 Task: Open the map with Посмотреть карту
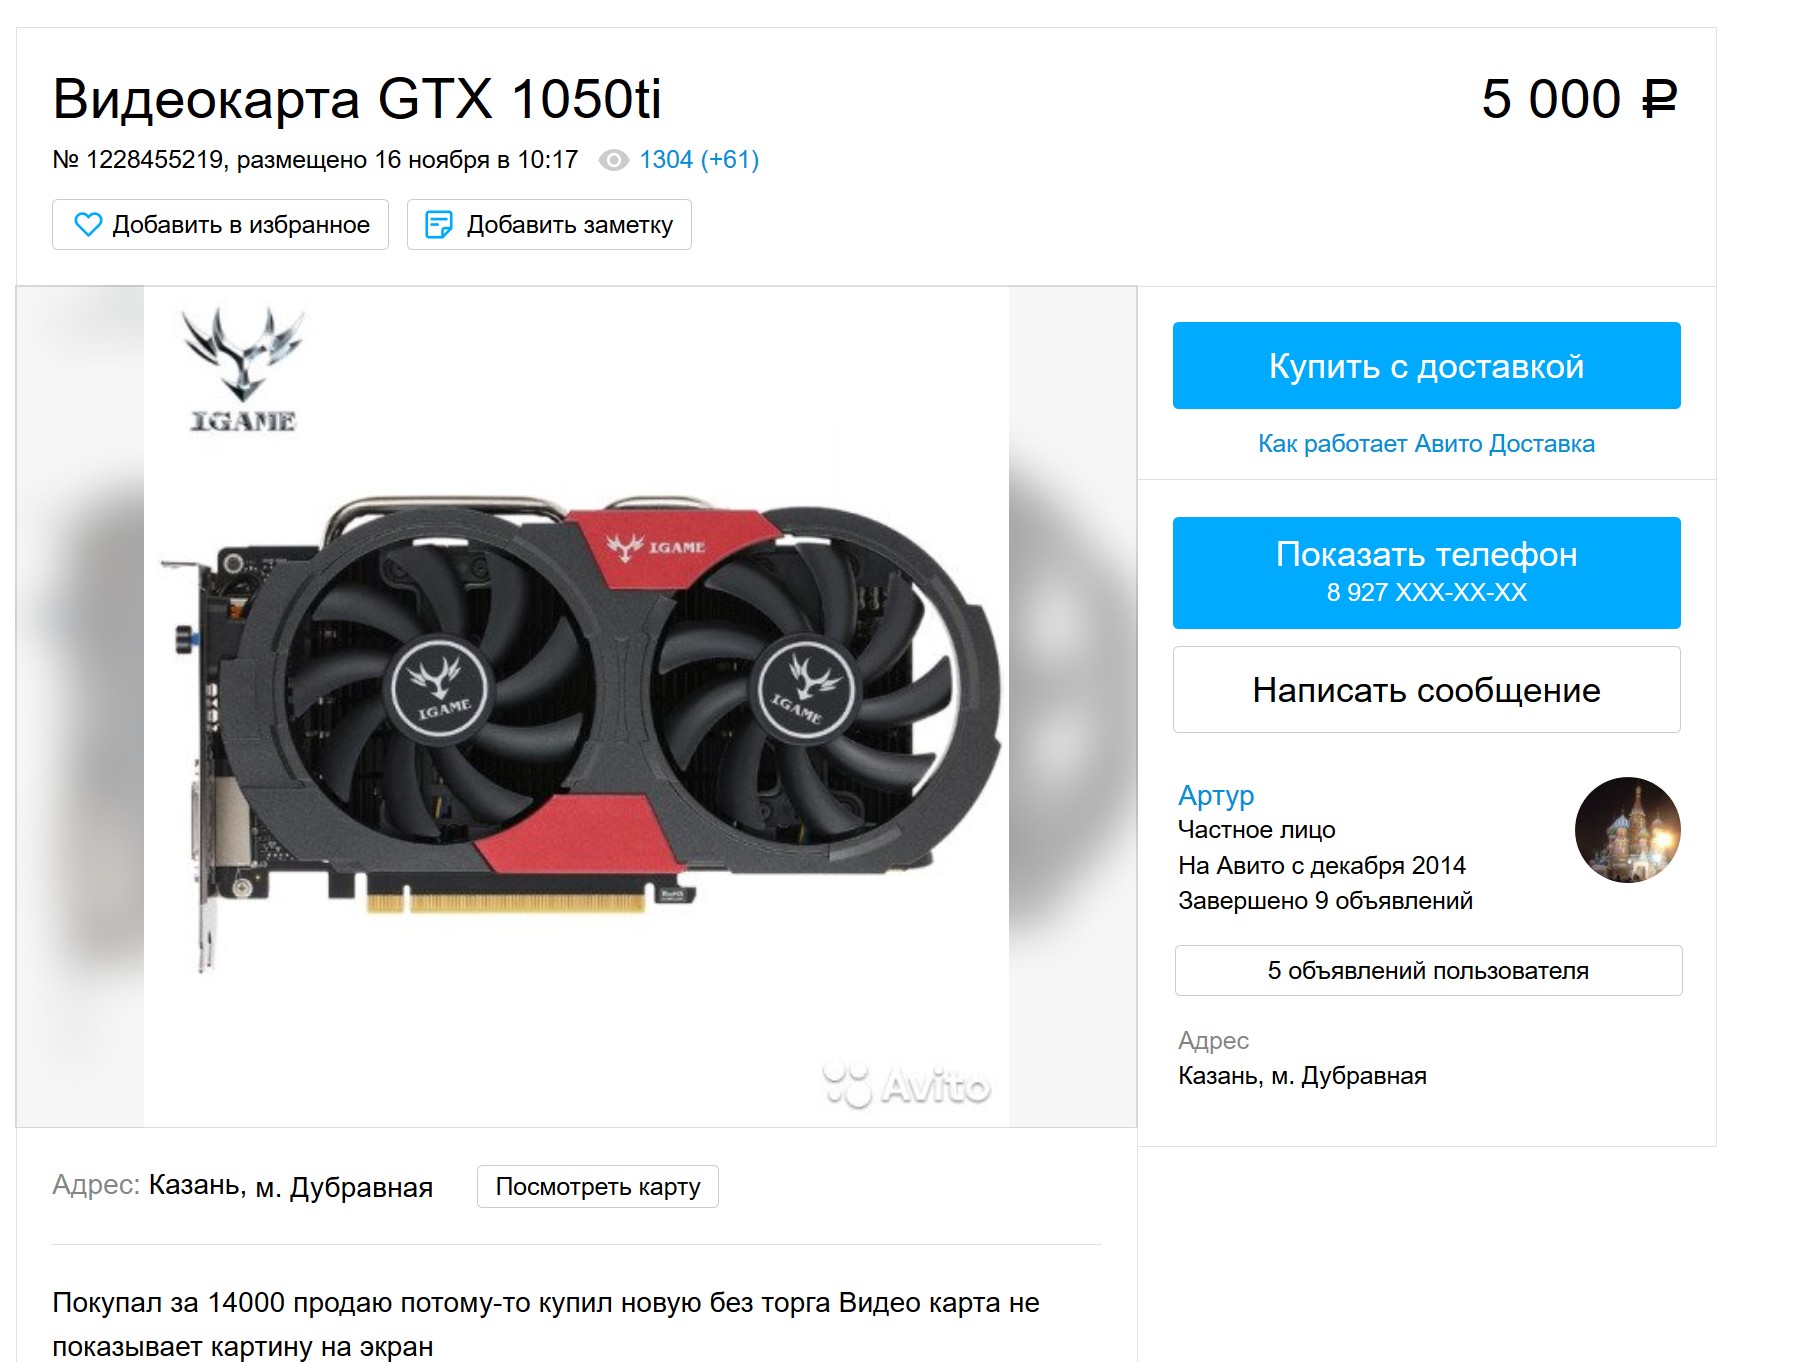(x=598, y=1187)
